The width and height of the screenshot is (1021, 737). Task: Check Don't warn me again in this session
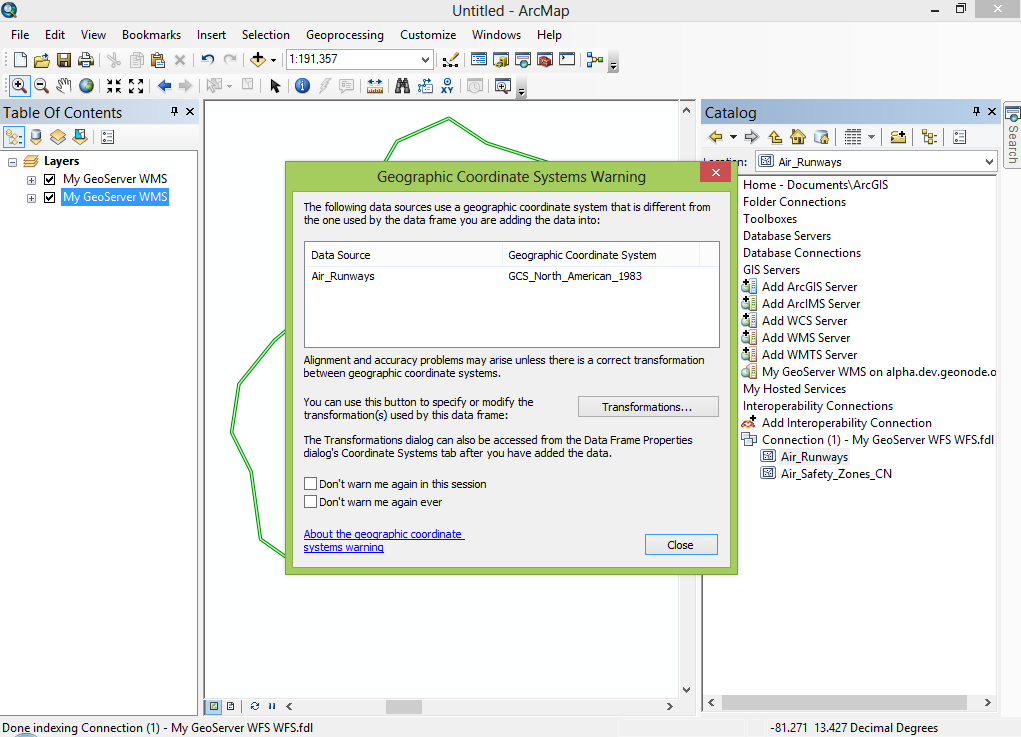[x=311, y=484]
